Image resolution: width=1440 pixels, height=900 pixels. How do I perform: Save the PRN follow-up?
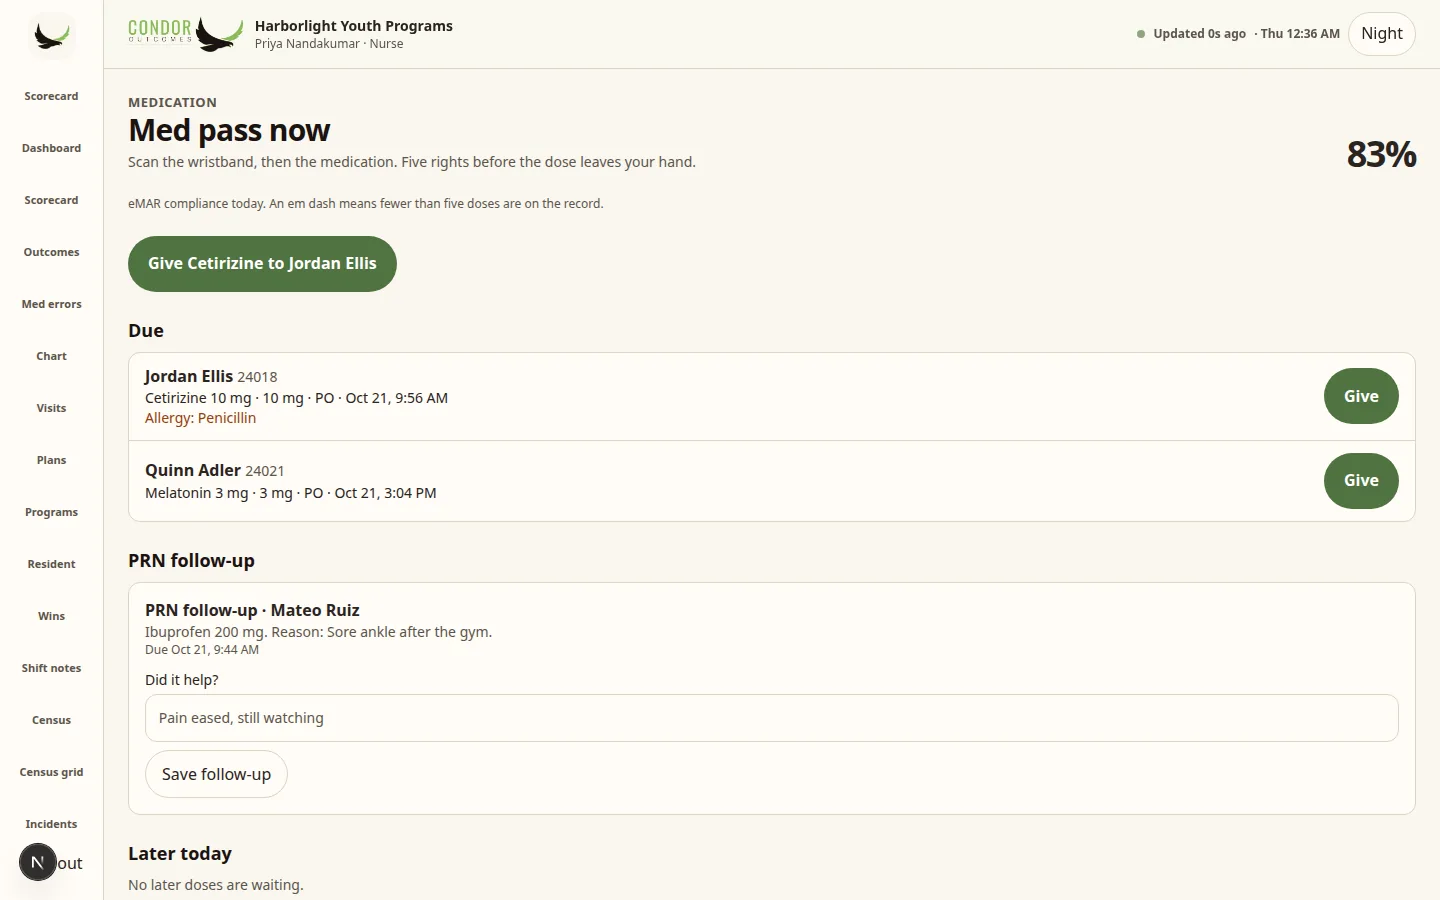pos(216,774)
